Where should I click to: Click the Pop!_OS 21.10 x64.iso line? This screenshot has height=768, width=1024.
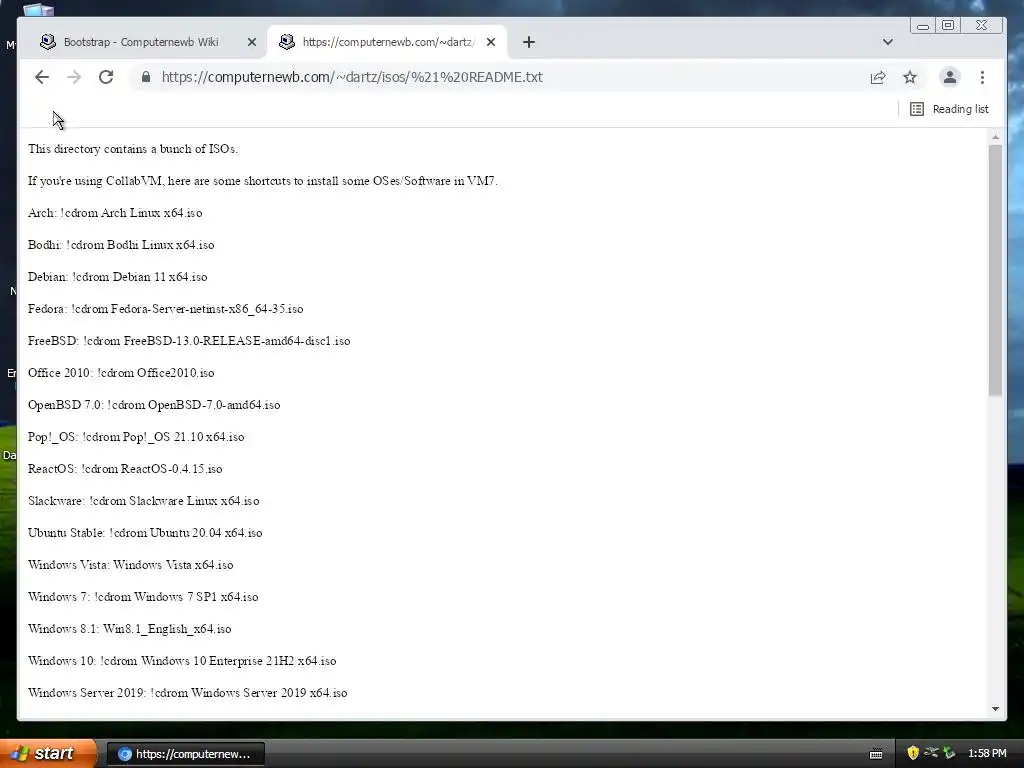point(136,437)
